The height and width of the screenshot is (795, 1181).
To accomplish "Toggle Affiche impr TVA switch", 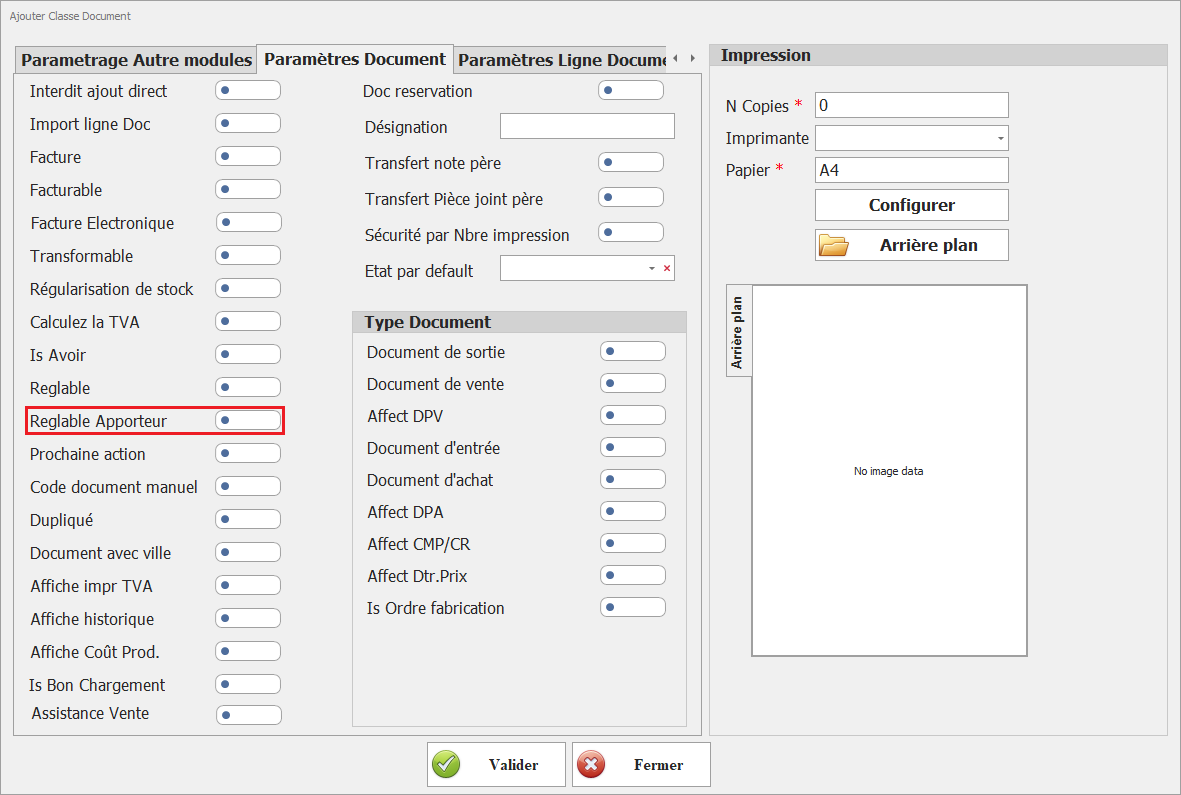I will [248, 585].
